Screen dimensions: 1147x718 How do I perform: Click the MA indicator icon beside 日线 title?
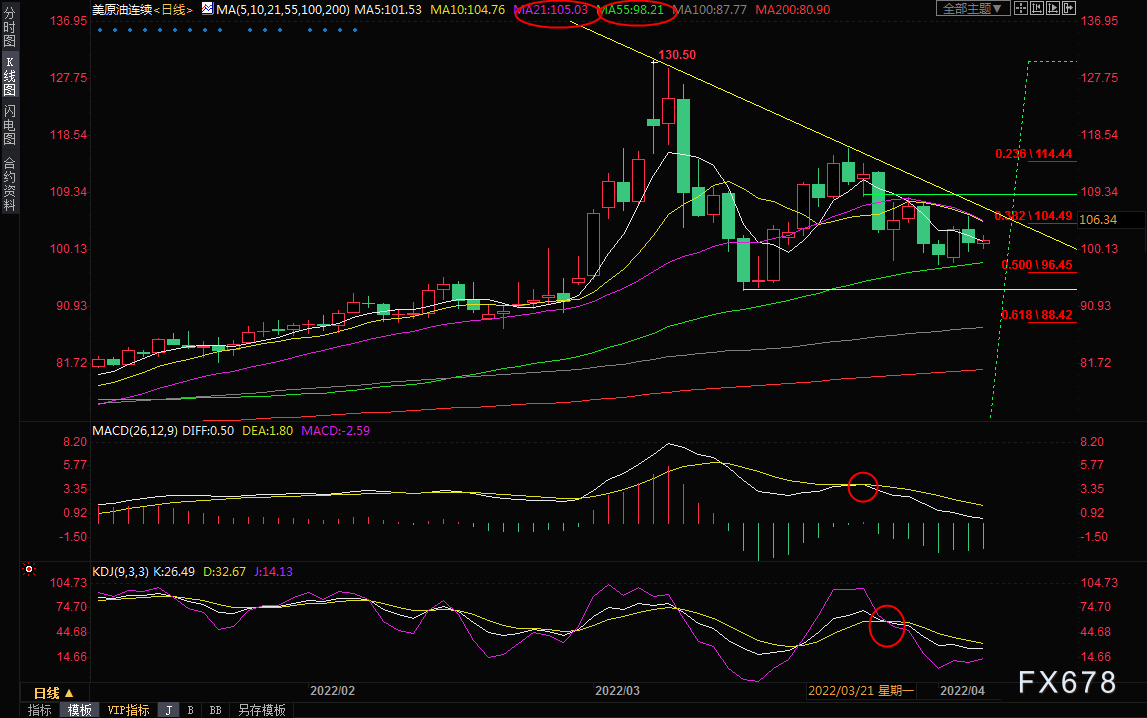[207, 9]
